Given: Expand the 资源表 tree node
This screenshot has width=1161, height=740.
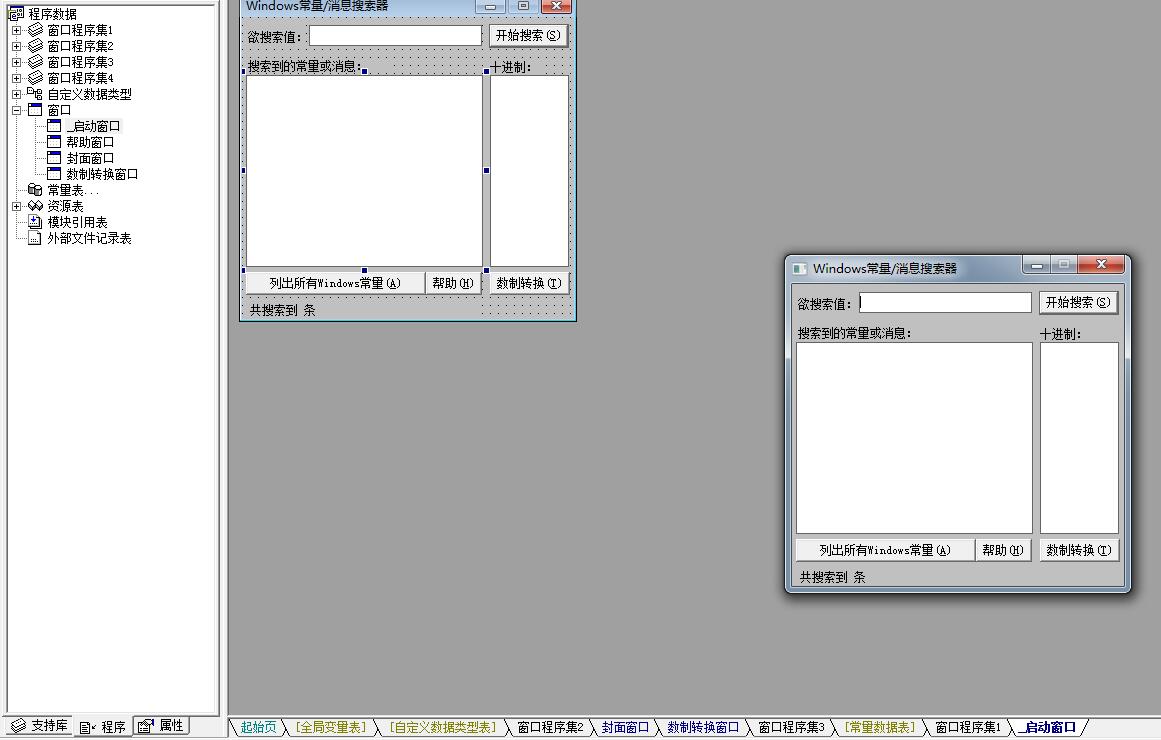Looking at the screenshot, I should [x=17, y=206].
